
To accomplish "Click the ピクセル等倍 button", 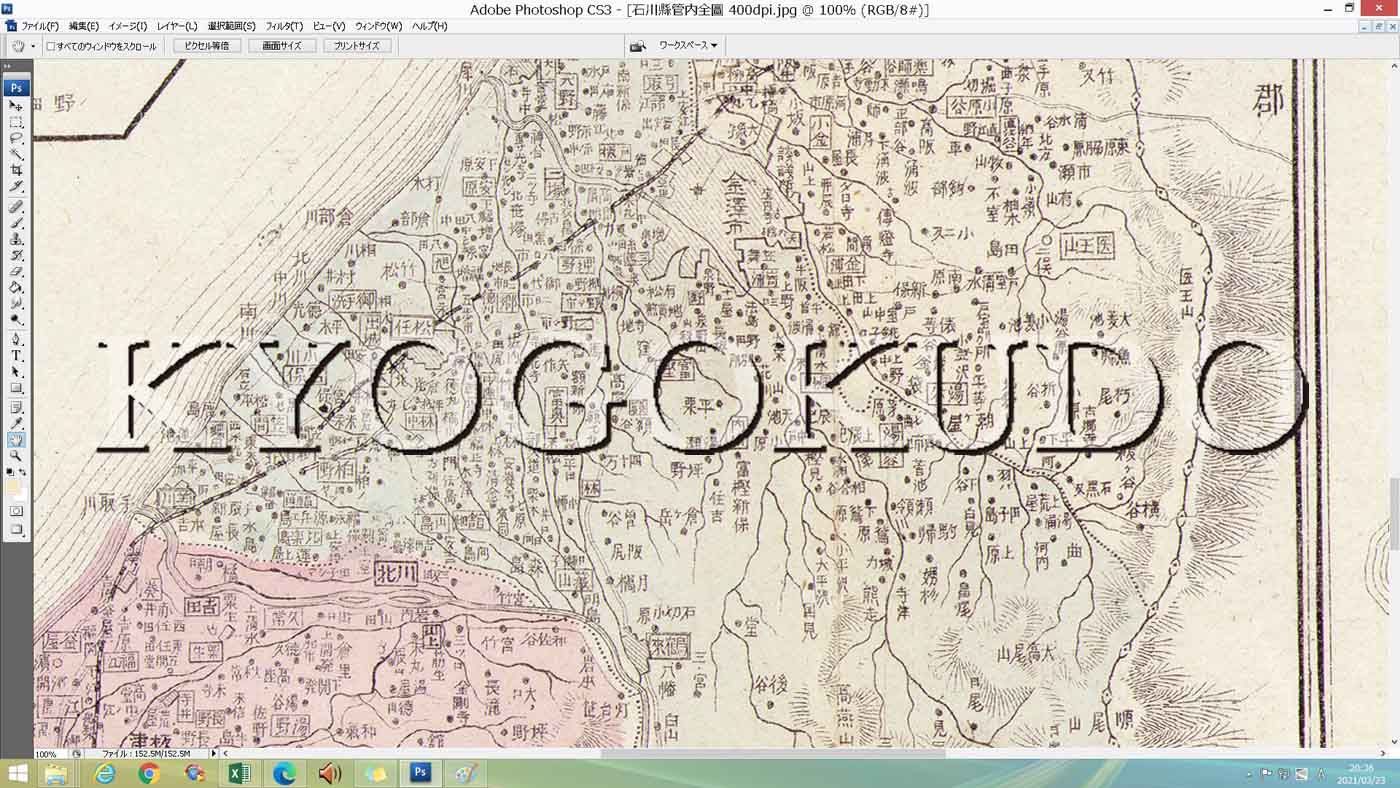I will 207,46.
